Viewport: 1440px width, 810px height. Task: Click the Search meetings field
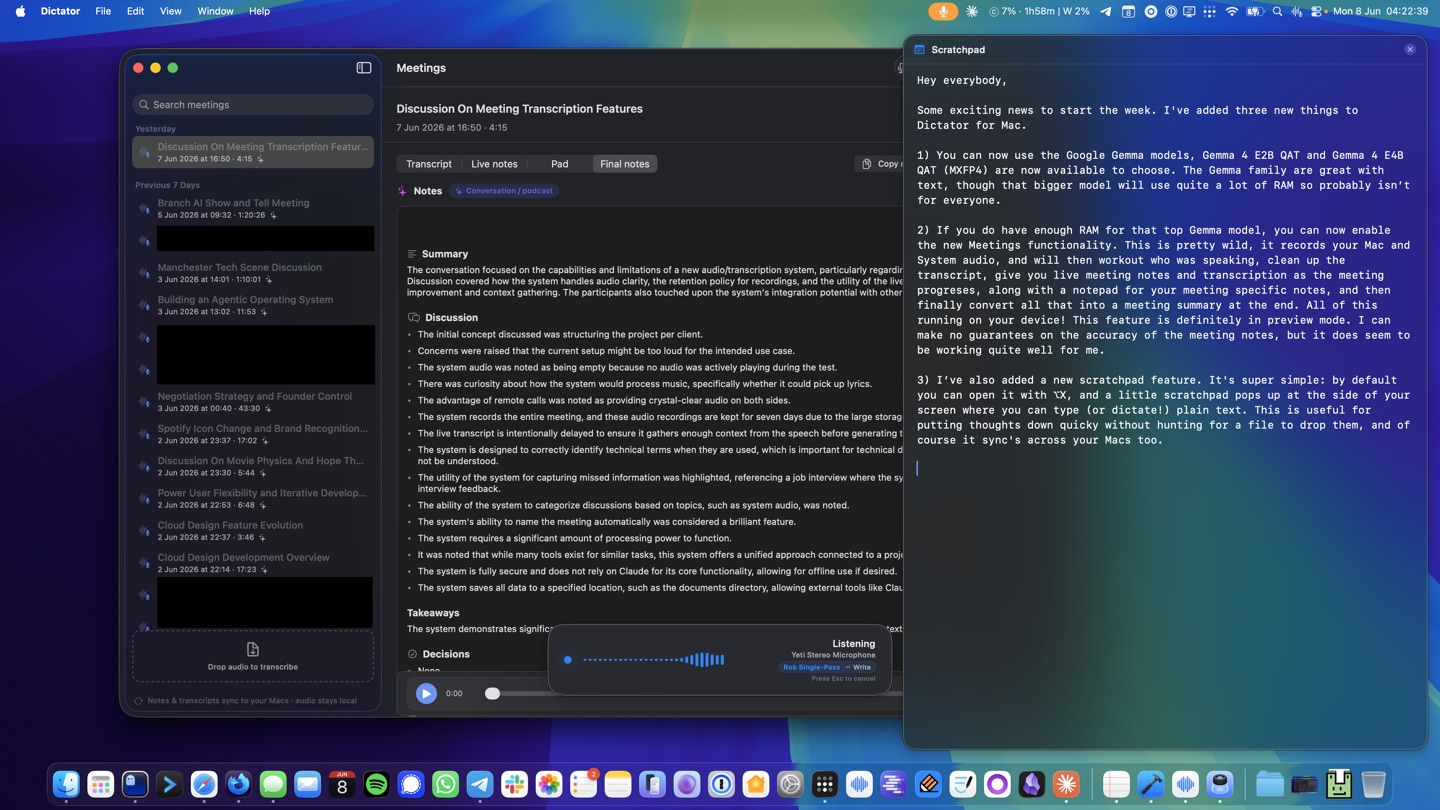(x=253, y=104)
